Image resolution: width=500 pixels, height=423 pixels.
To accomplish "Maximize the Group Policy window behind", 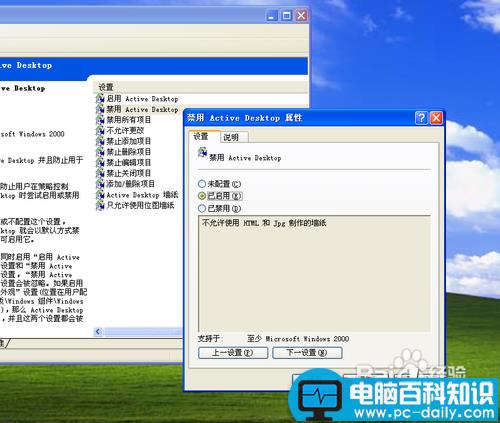I will pos(287,16).
